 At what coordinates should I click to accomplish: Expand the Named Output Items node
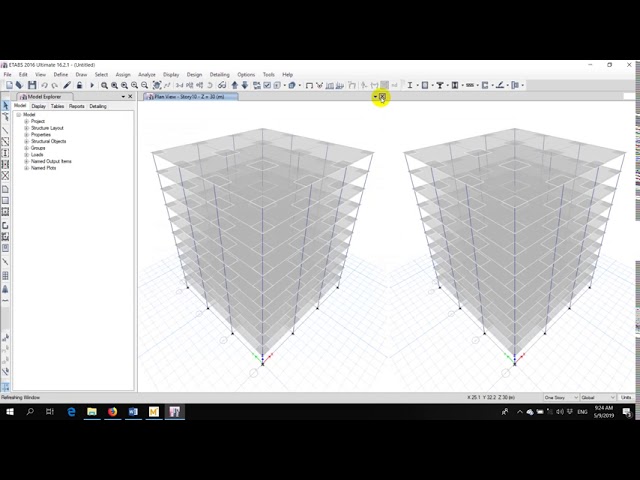27,161
